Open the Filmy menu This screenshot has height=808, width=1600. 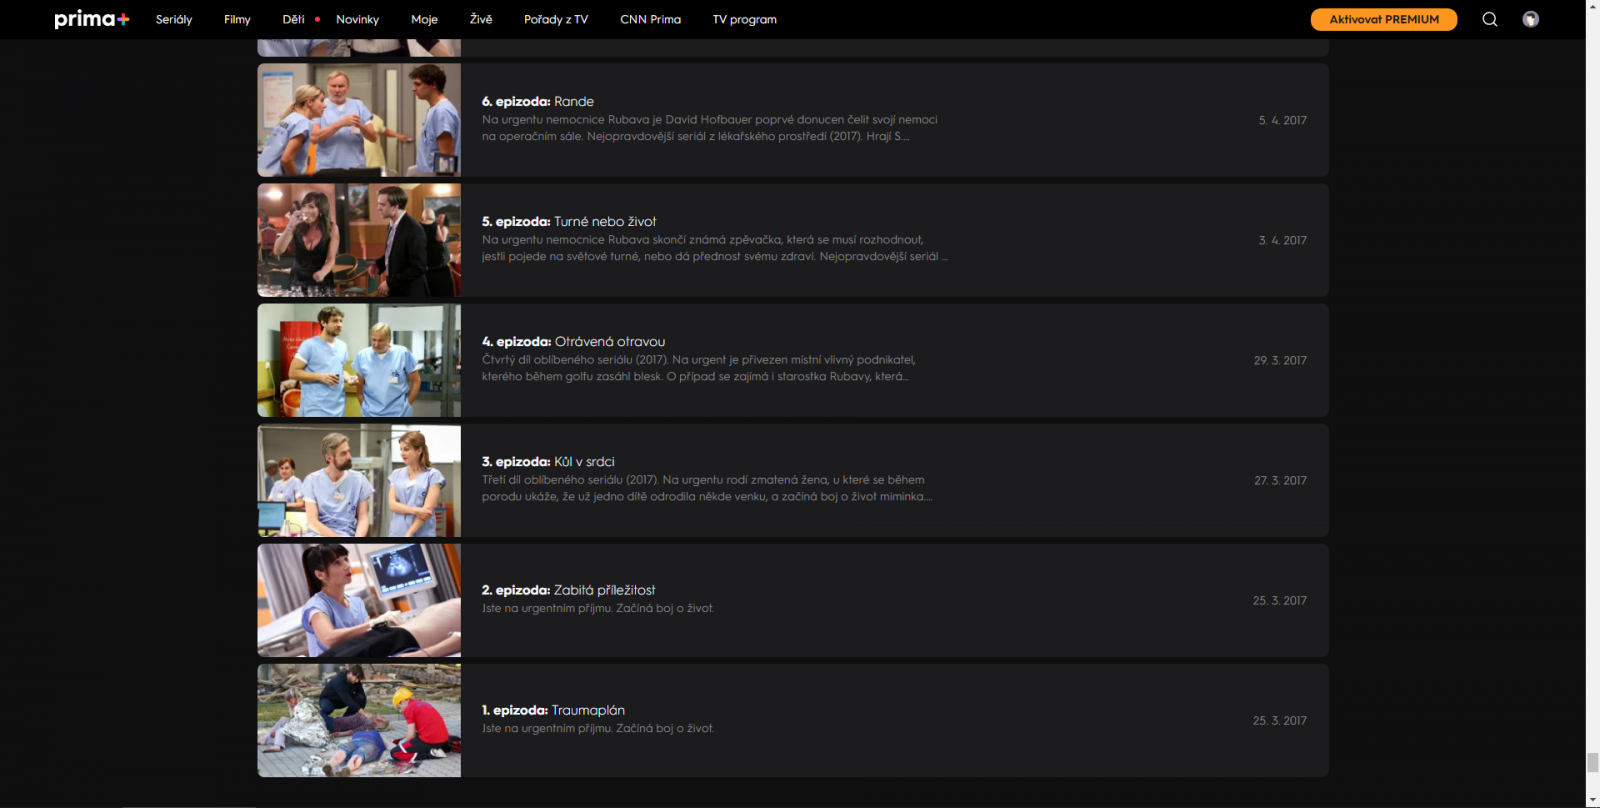(237, 19)
